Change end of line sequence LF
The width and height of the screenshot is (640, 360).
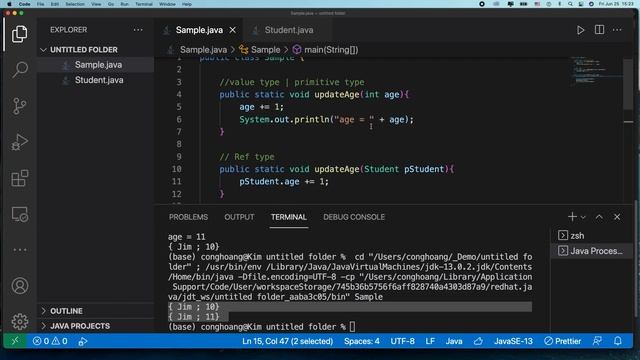(430, 341)
